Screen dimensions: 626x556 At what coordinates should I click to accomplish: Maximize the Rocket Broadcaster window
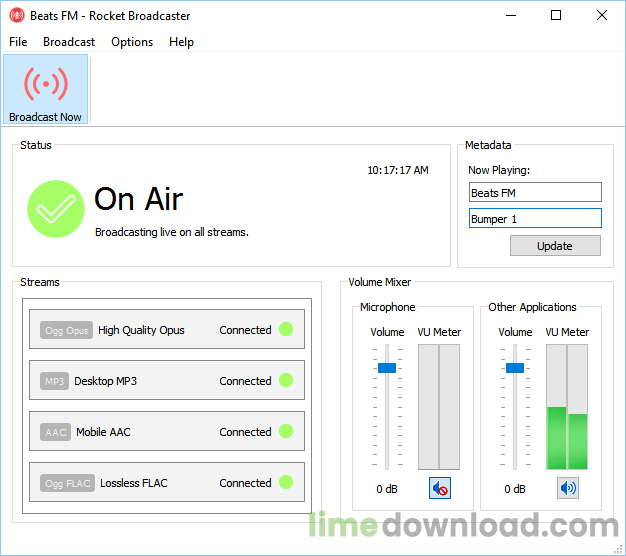[x=556, y=16]
